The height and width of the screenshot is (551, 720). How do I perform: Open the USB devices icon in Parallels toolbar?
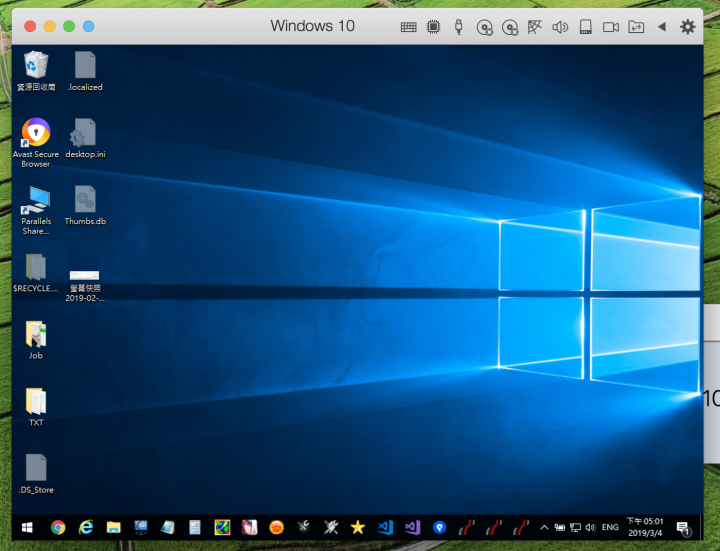(458, 27)
